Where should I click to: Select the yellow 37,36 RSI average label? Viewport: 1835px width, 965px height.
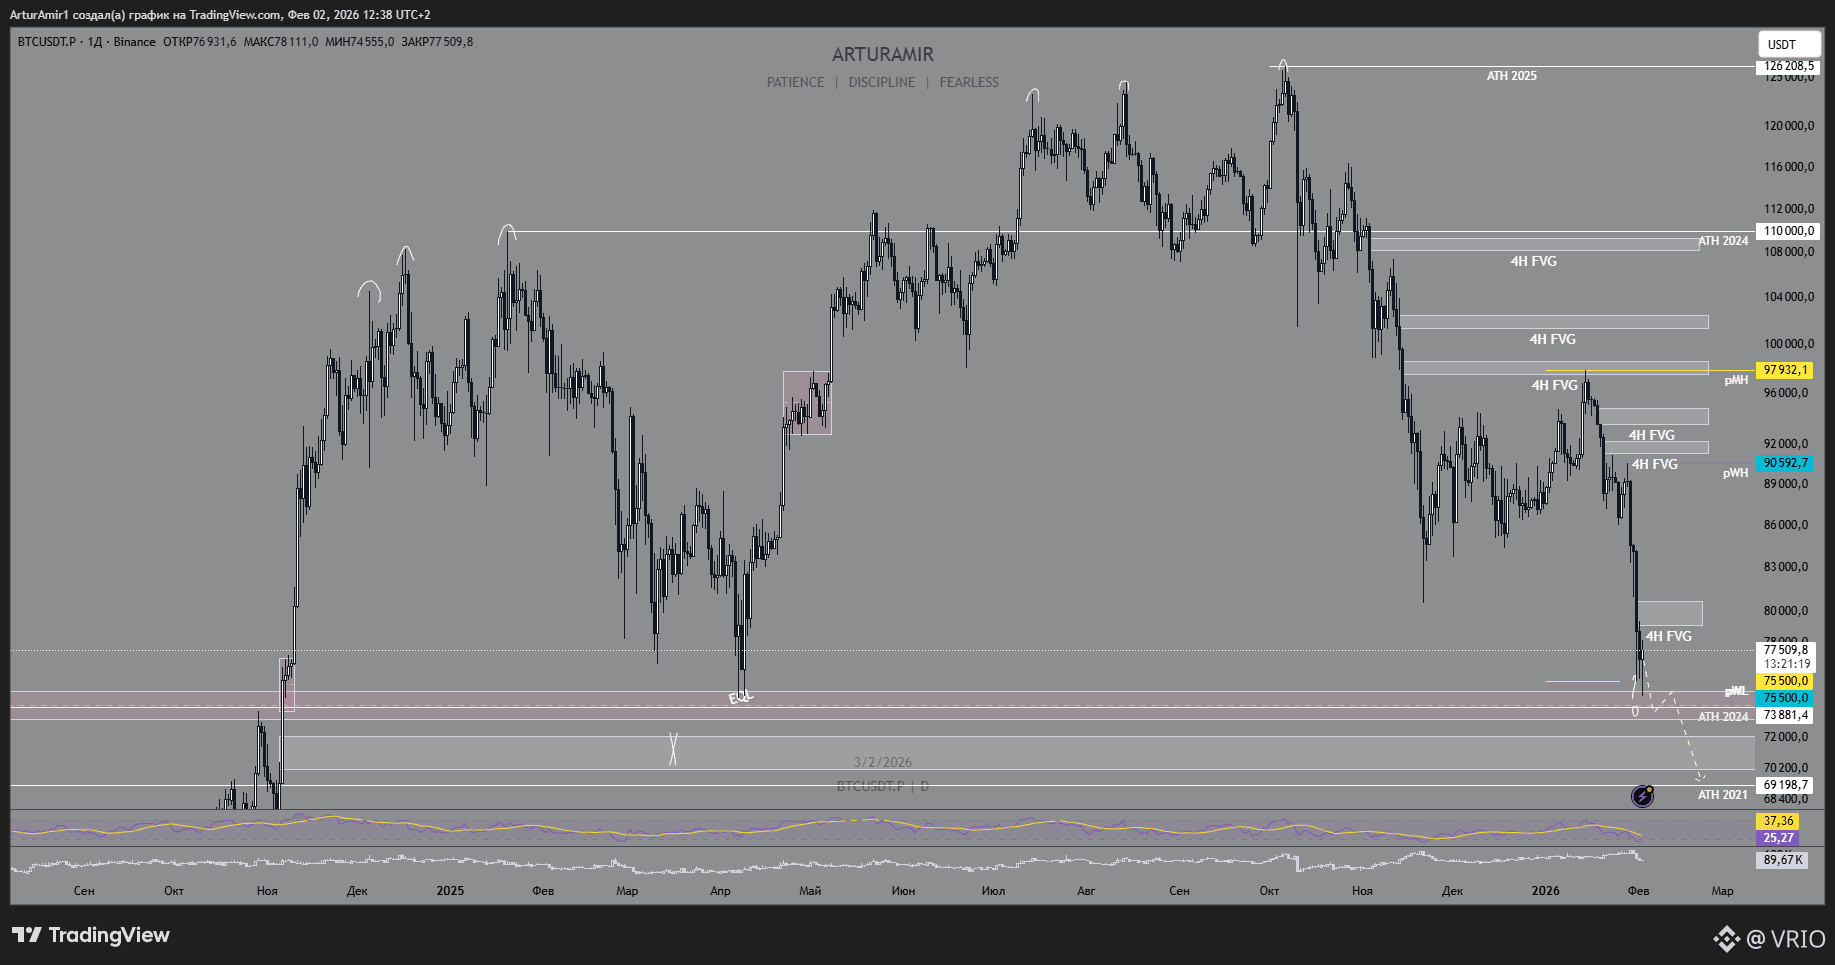click(1778, 821)
